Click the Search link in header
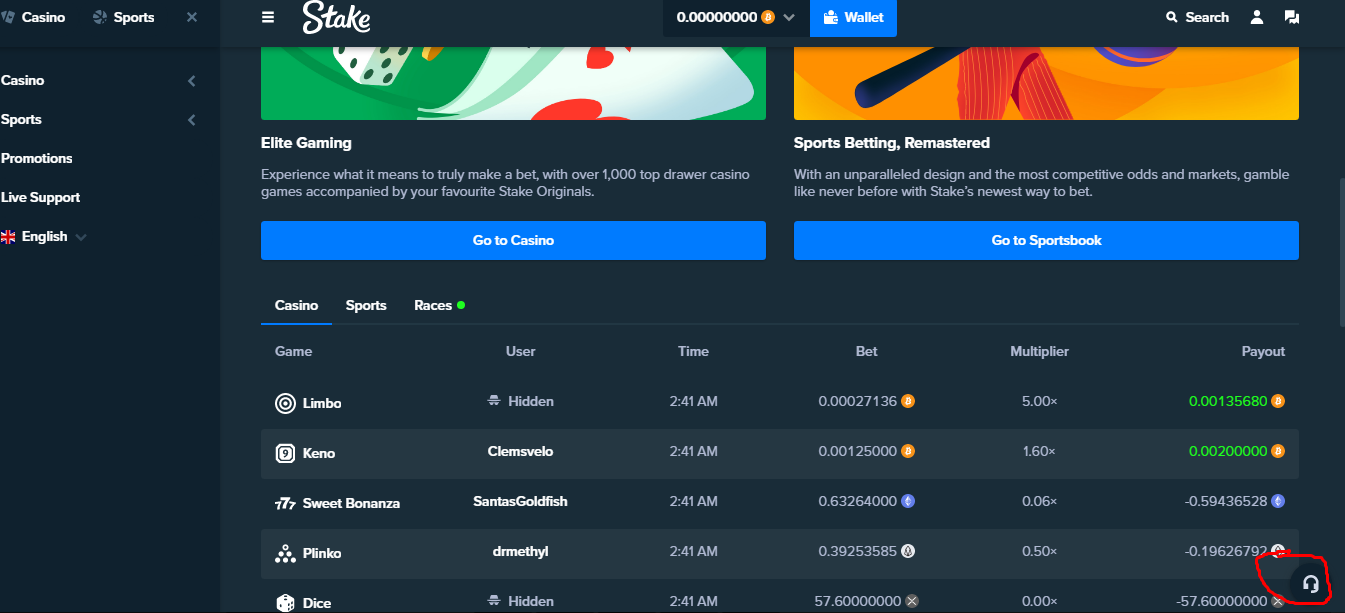1345x613 pixels. tap(1197, 17)
